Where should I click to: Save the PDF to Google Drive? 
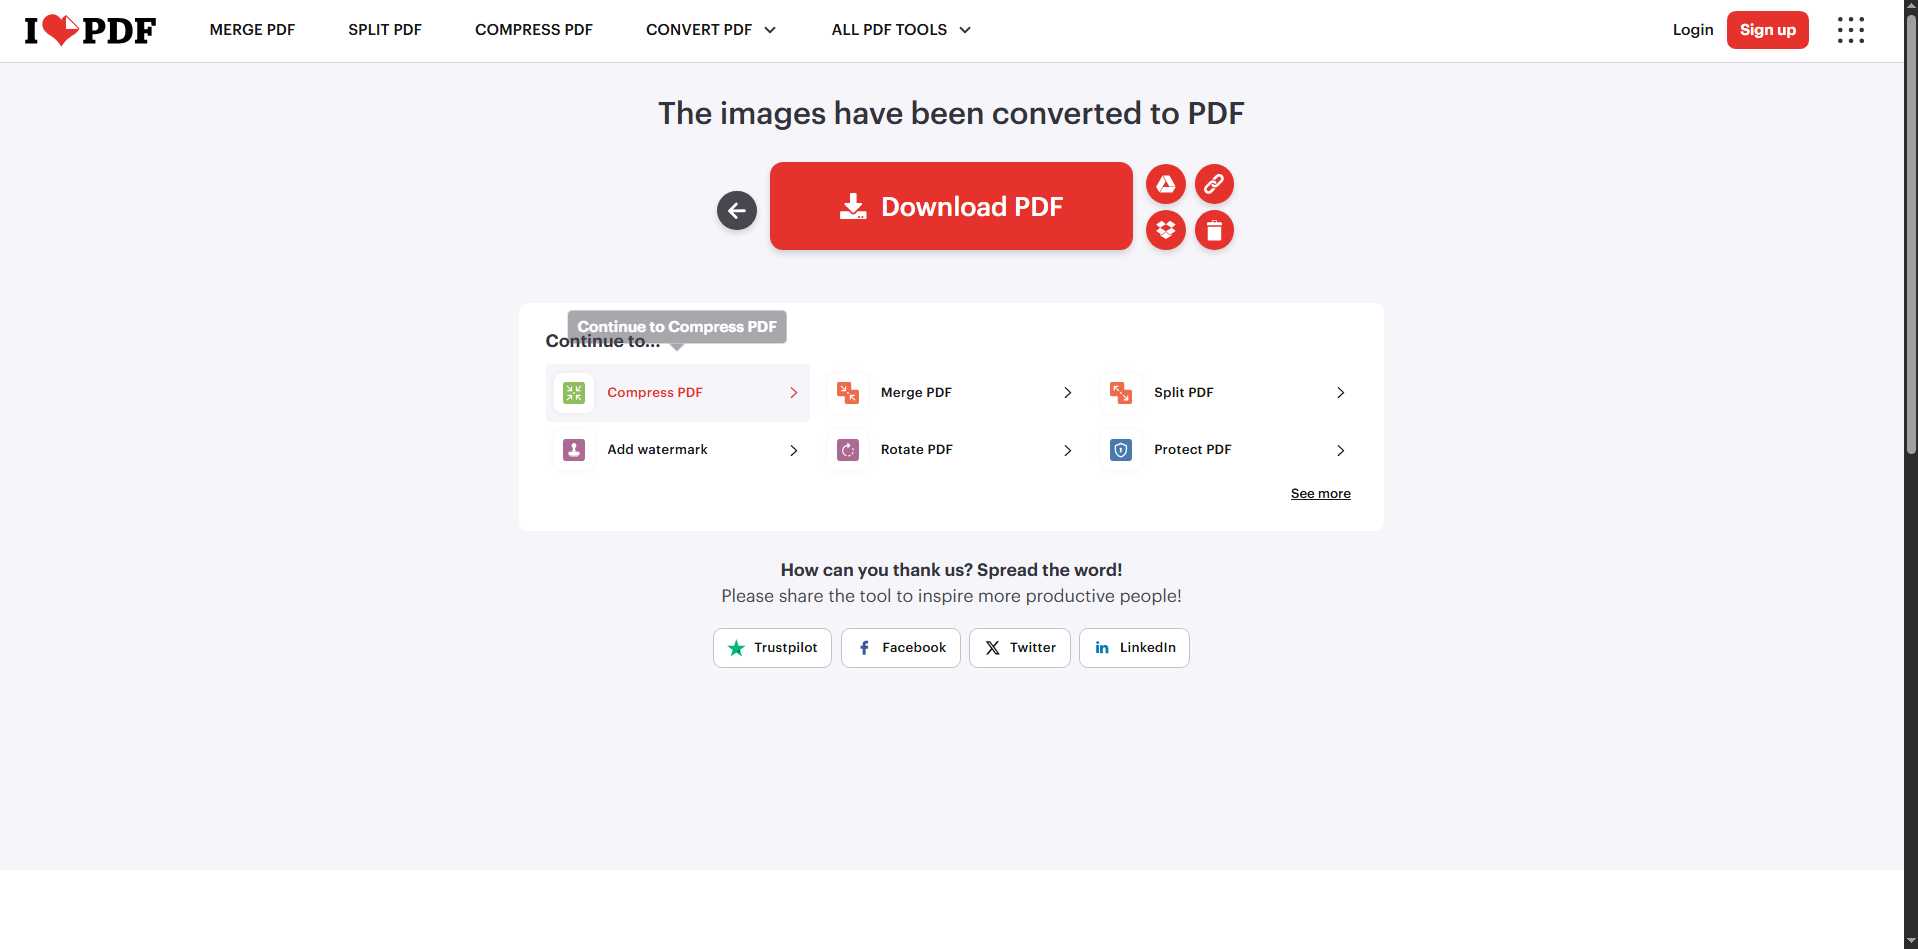click(x=1165, y=184)
